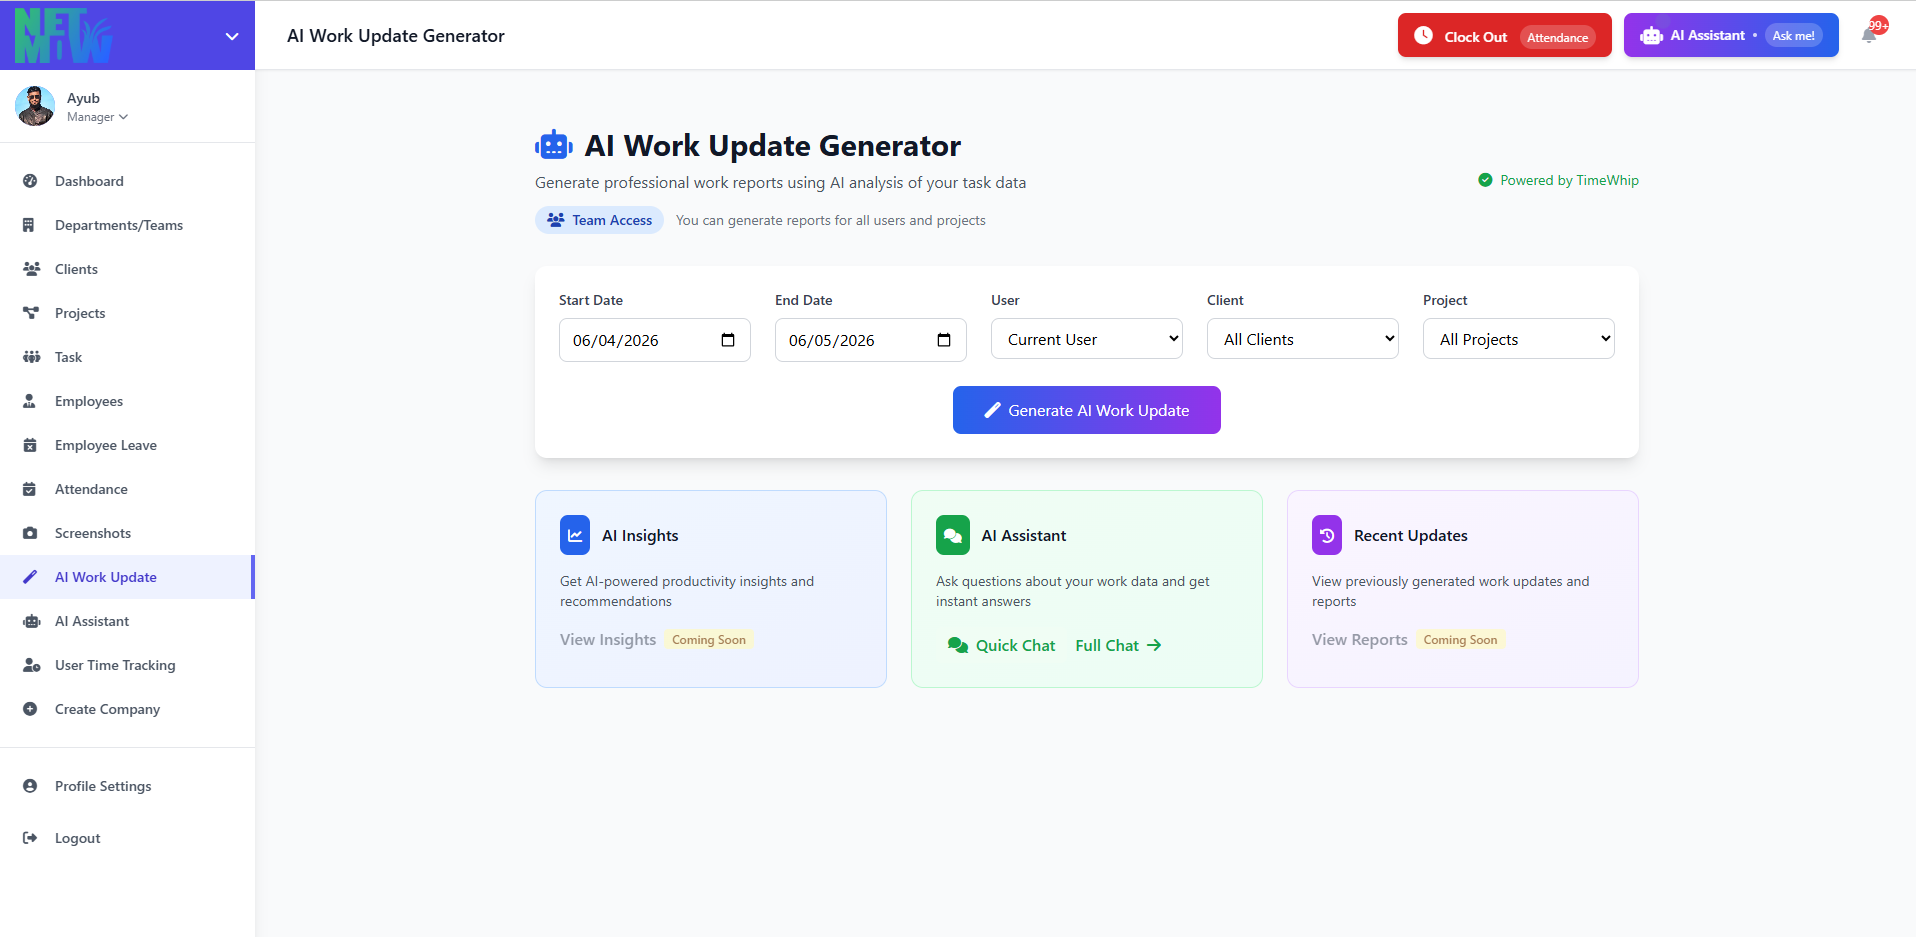The width and height of the screenshot is (1916, 937).
Task: Open the Projects menu item
Action: tap(127, 313)
